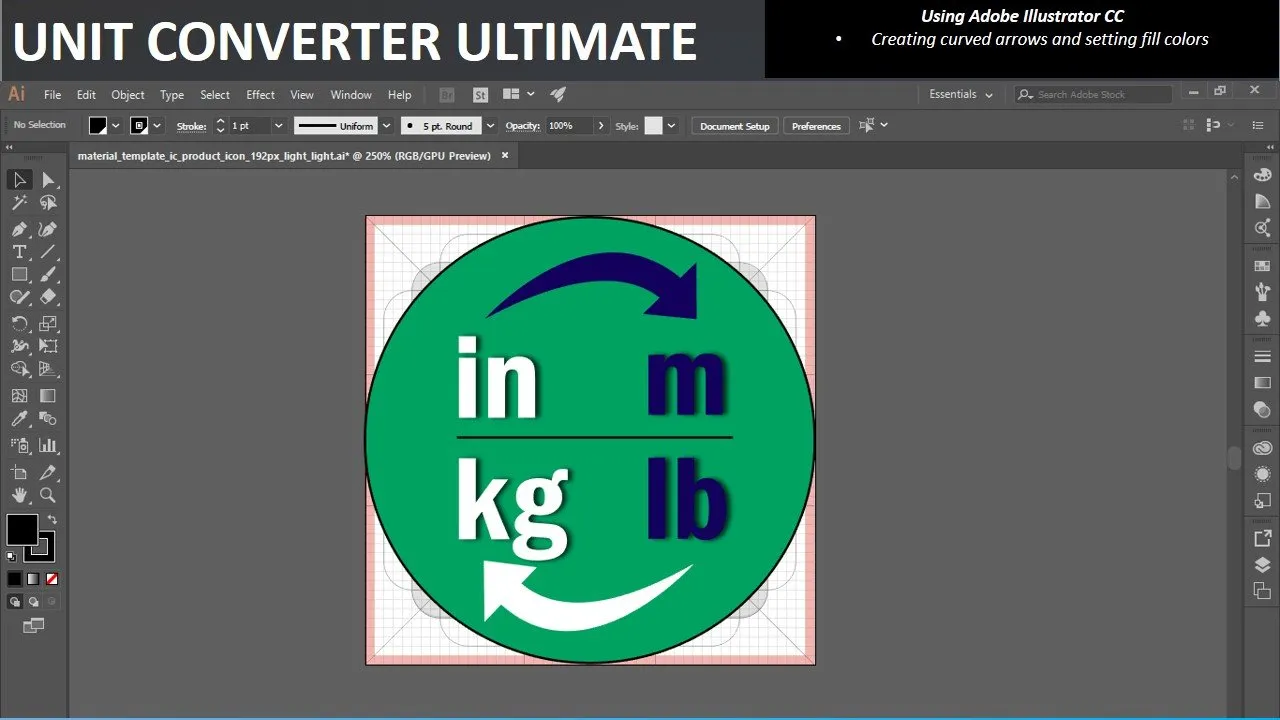Change the screen mode
The height and width of the screenshot is (720, 1280).
pyautogui.click(x=34, y=626)
